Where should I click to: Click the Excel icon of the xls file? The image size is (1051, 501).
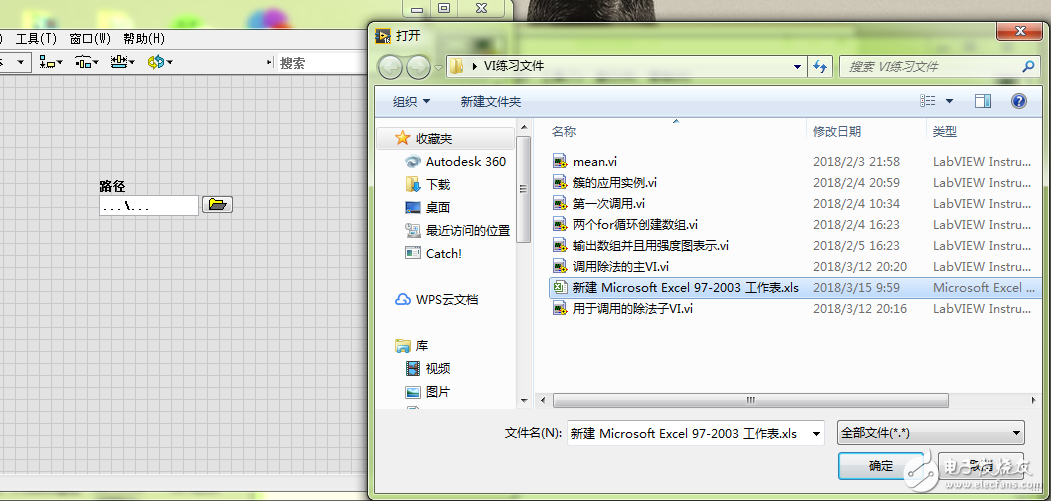560,288
